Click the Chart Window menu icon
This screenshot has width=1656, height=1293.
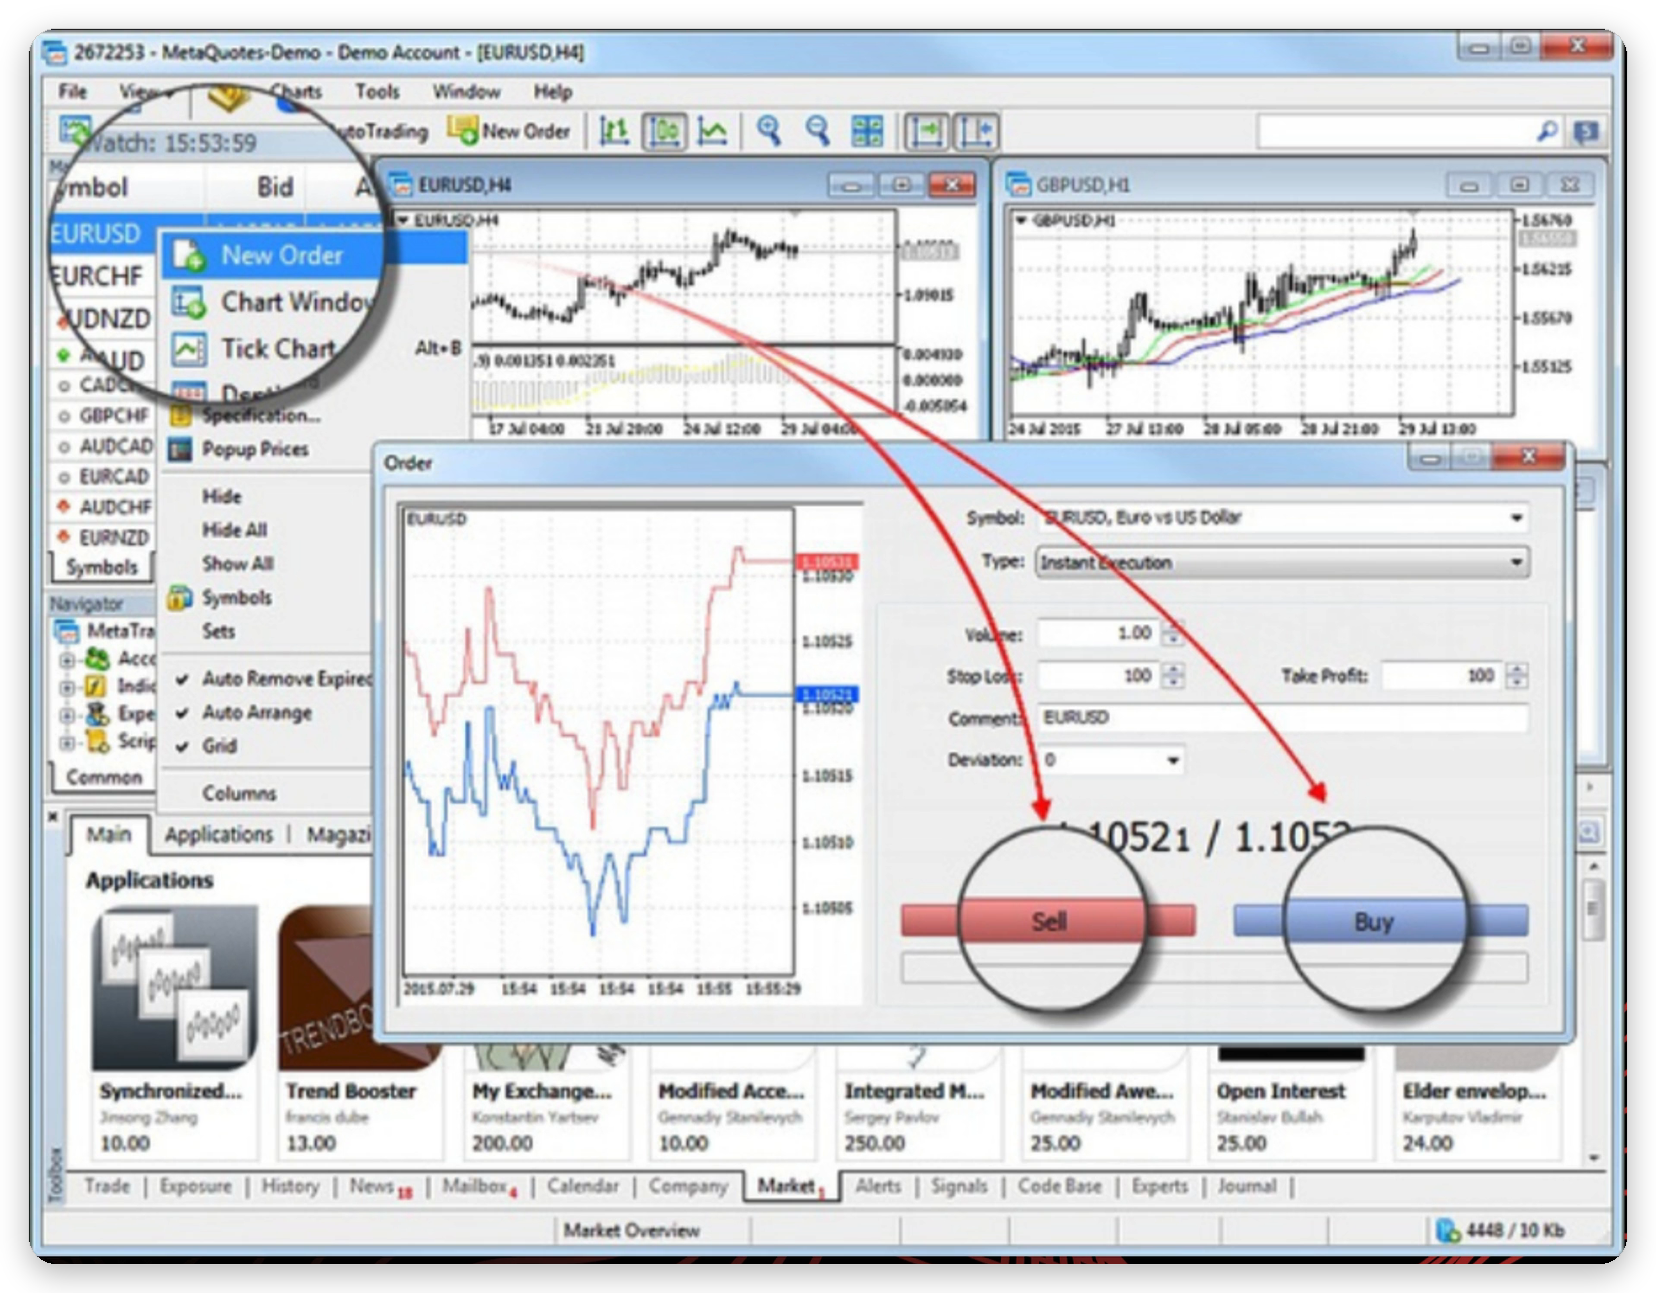point(188,302)
